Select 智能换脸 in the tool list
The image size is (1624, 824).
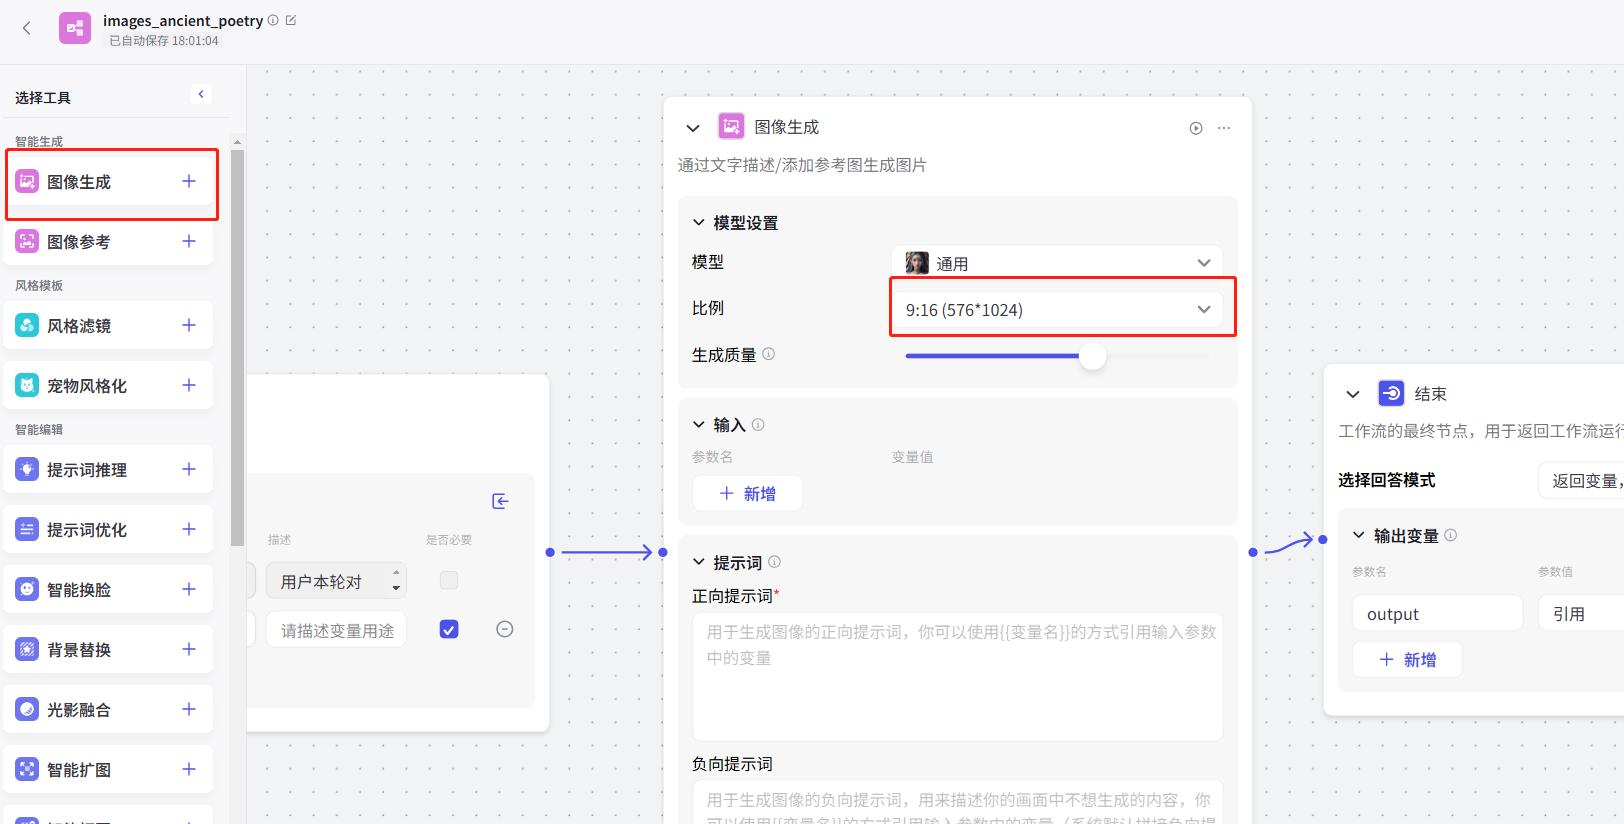[x=79, y=590]
